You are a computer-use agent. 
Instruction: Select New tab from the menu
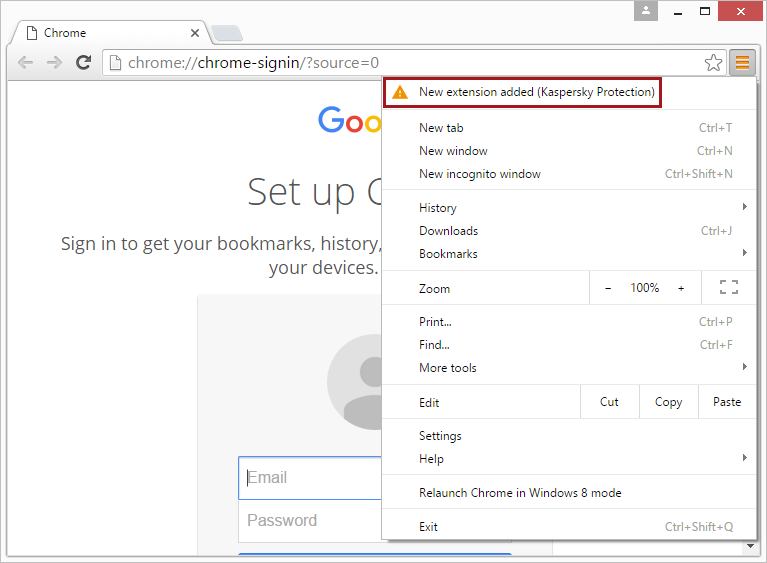click(568, 128)
